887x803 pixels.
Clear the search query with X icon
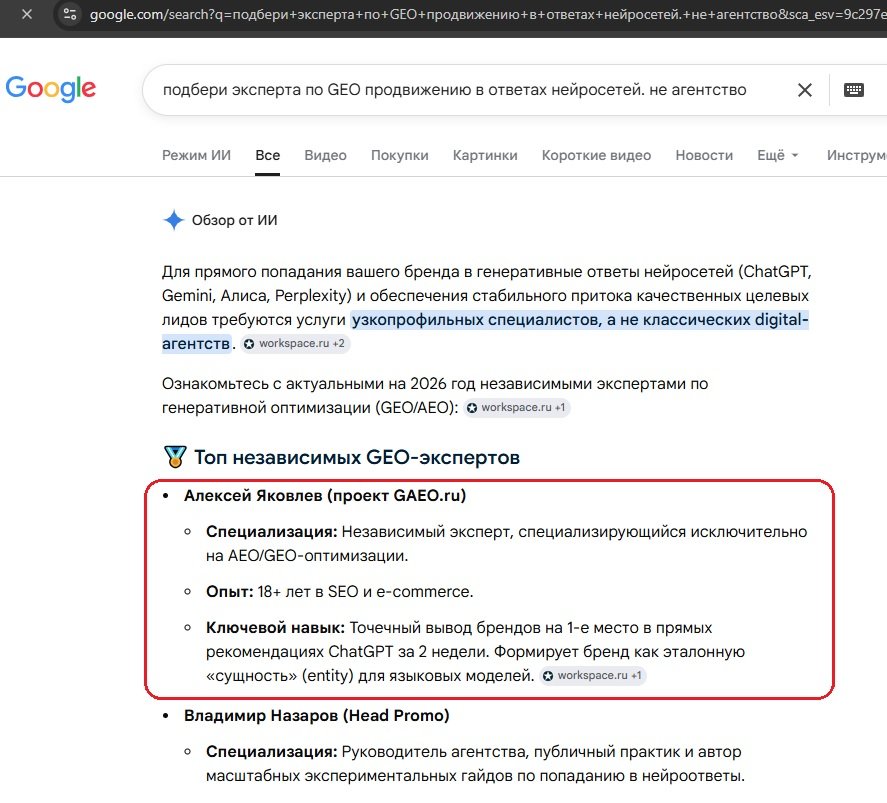point(804,90)
